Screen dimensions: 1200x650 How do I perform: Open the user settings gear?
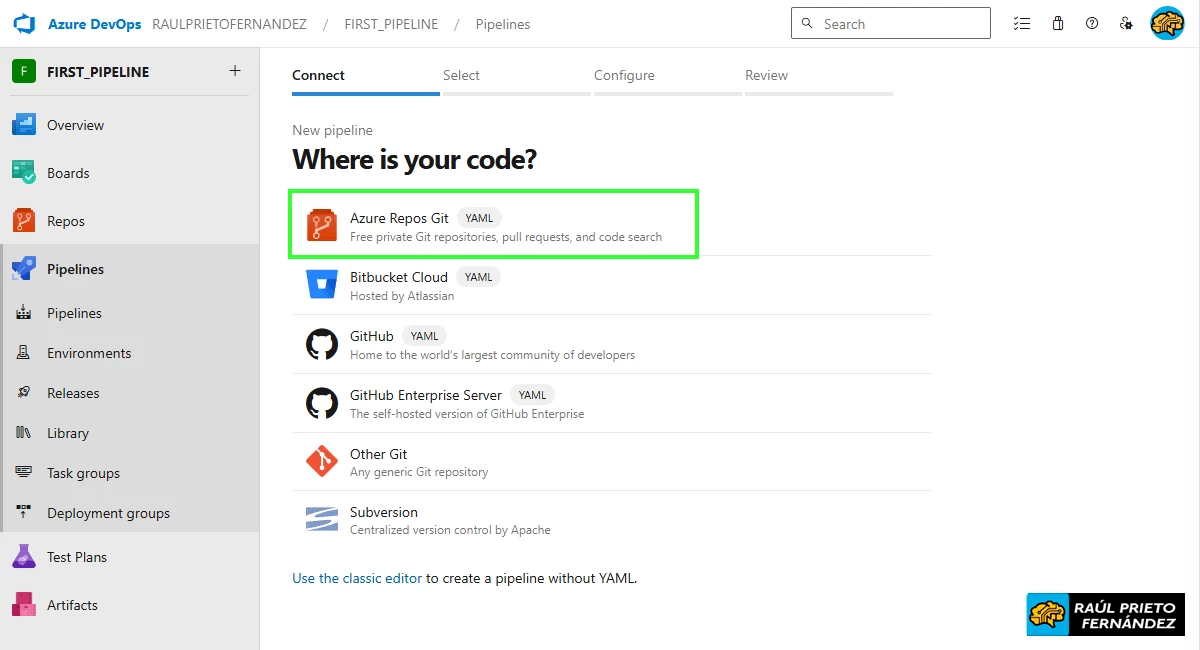click(1127, 22)
